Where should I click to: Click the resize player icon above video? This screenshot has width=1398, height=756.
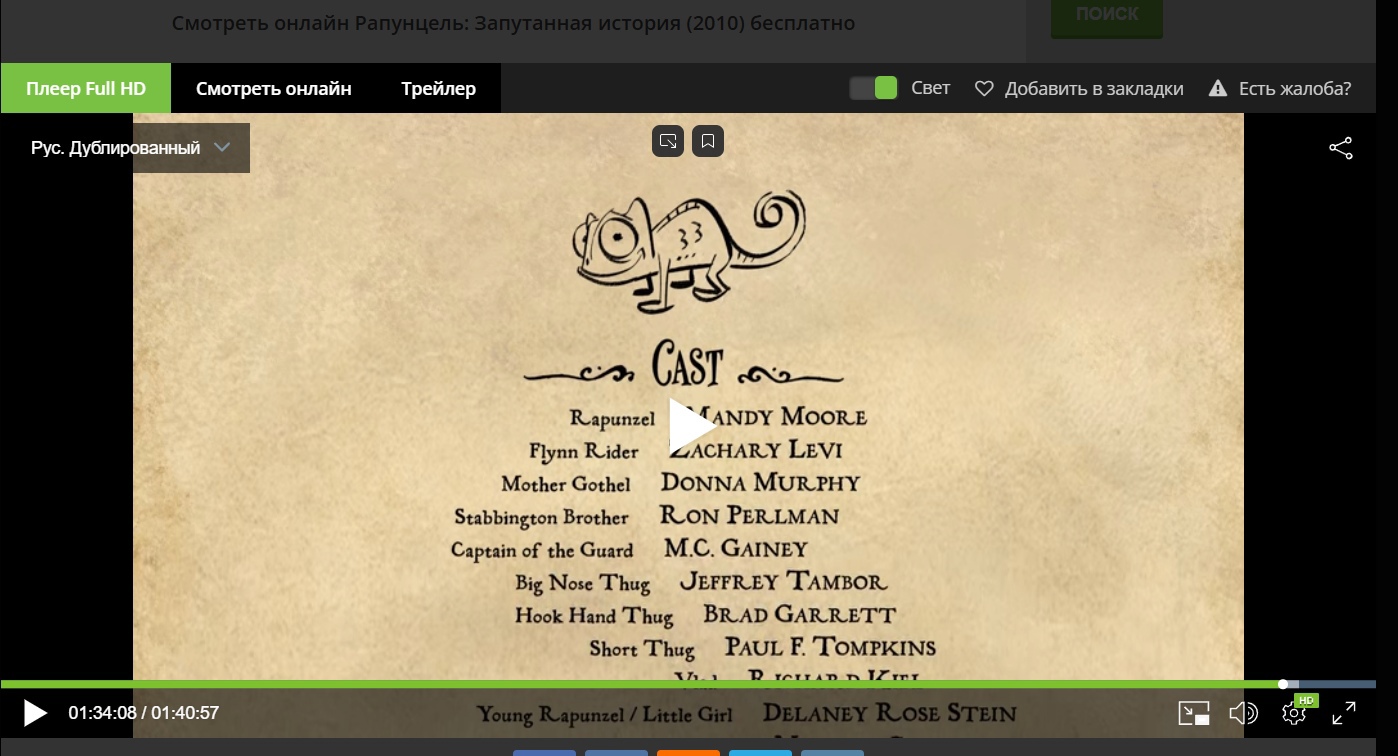point(668,141)
